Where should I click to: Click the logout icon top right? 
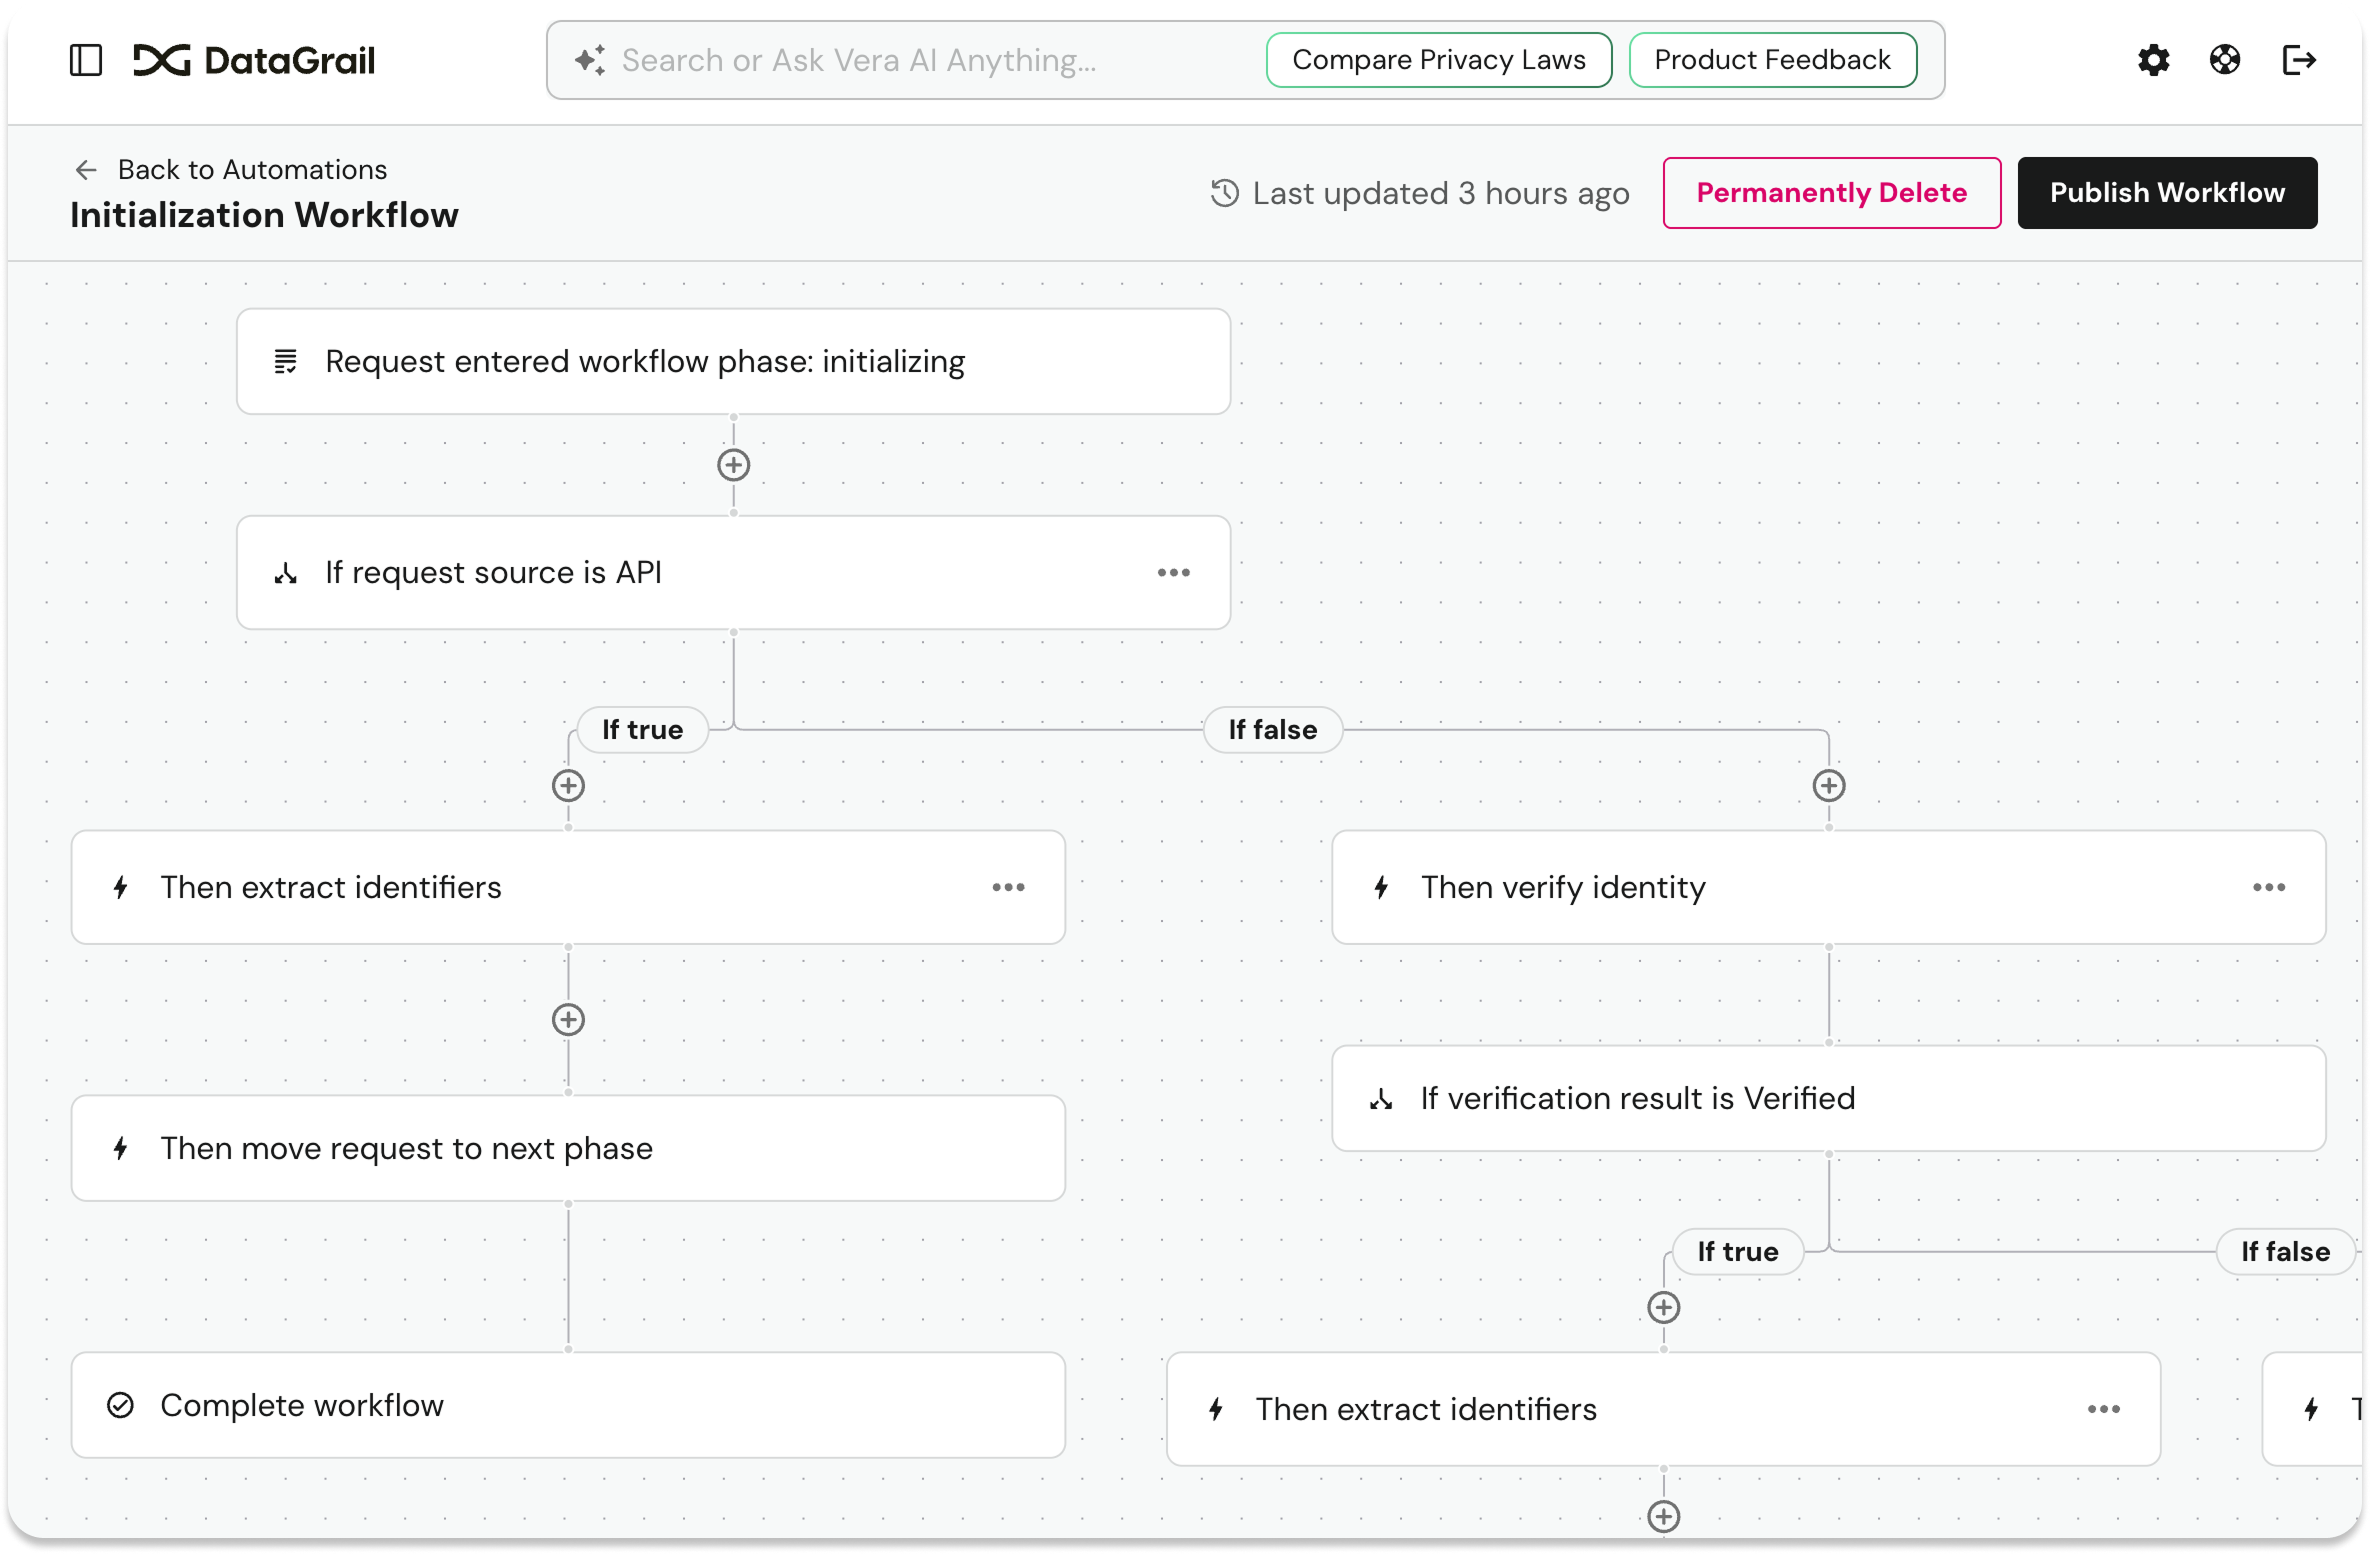tap(2300, 60)
